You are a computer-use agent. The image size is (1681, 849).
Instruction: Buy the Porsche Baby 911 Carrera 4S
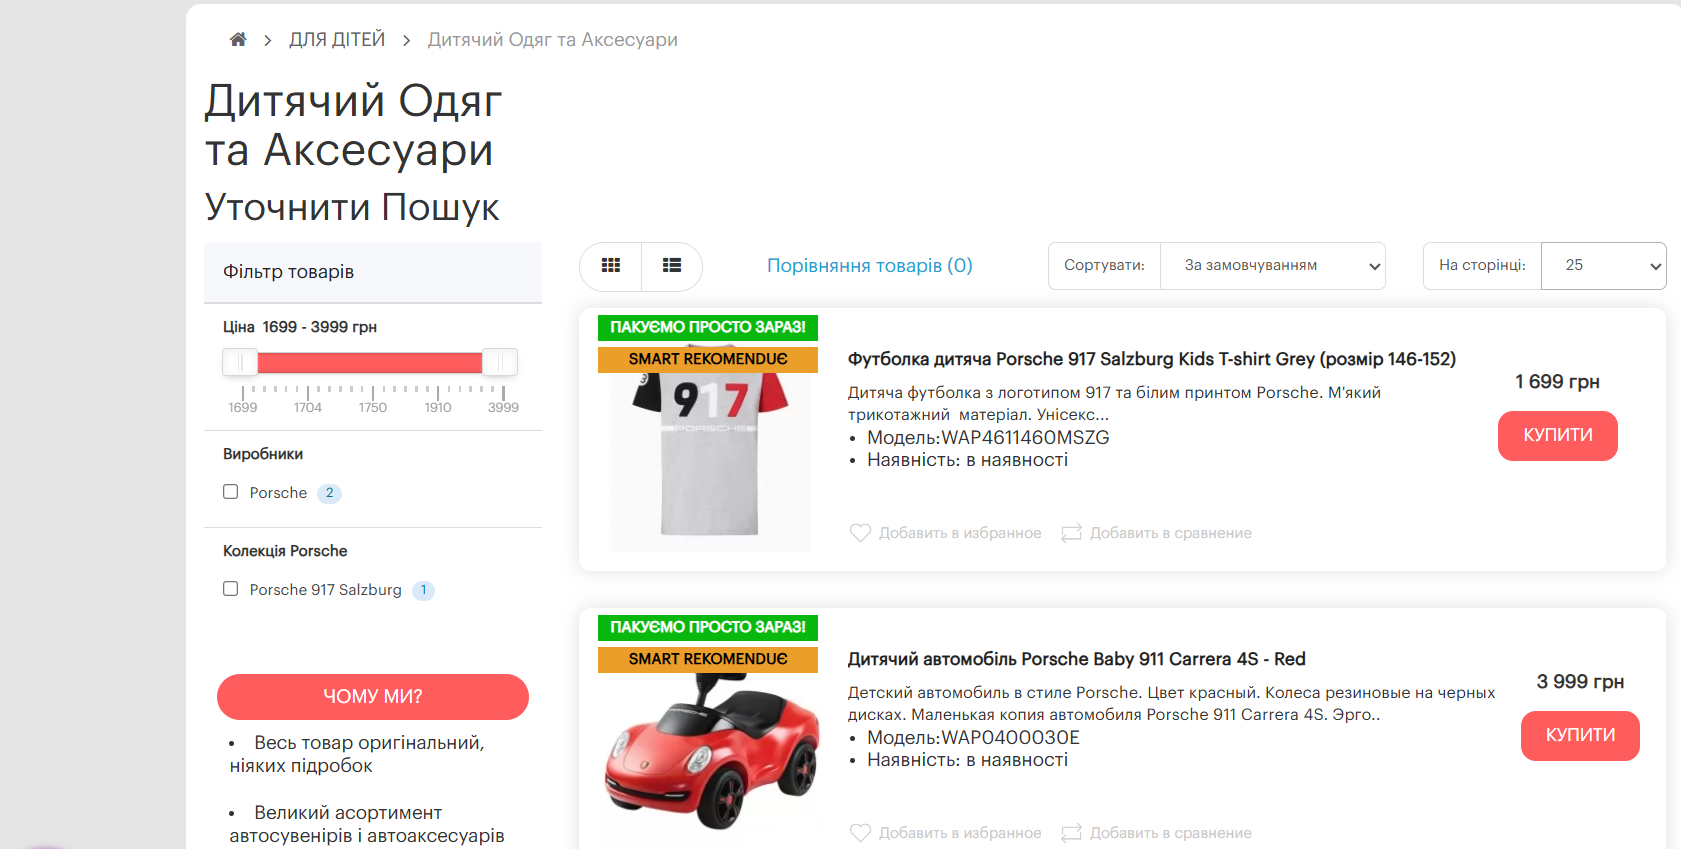(x=1579, y=736)
